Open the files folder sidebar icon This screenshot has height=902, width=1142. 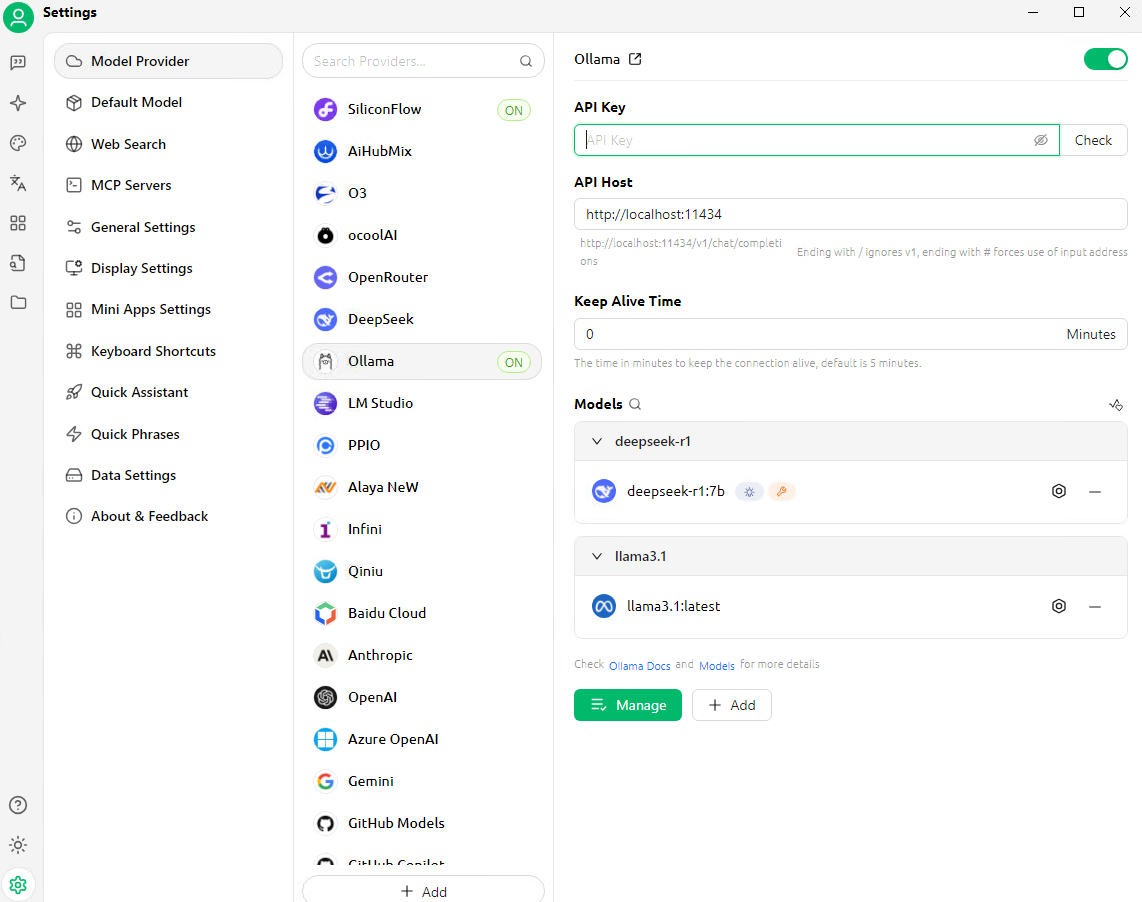[x=18, y=302]
